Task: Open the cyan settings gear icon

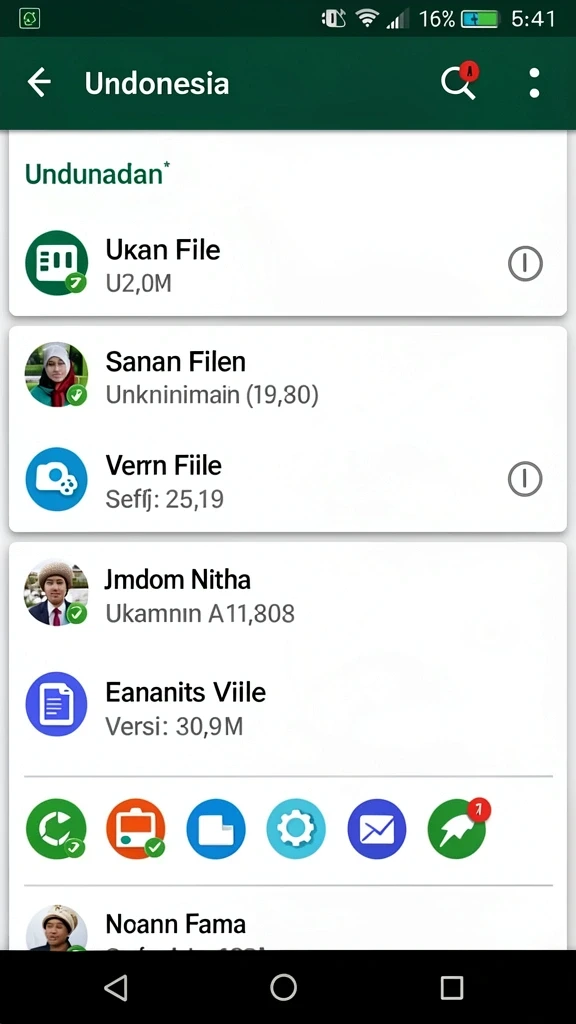Action: (296, 829)
